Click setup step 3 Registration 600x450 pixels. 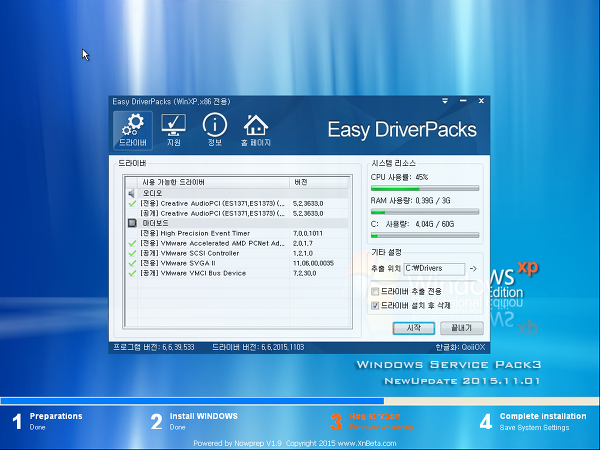click(372, 421)
